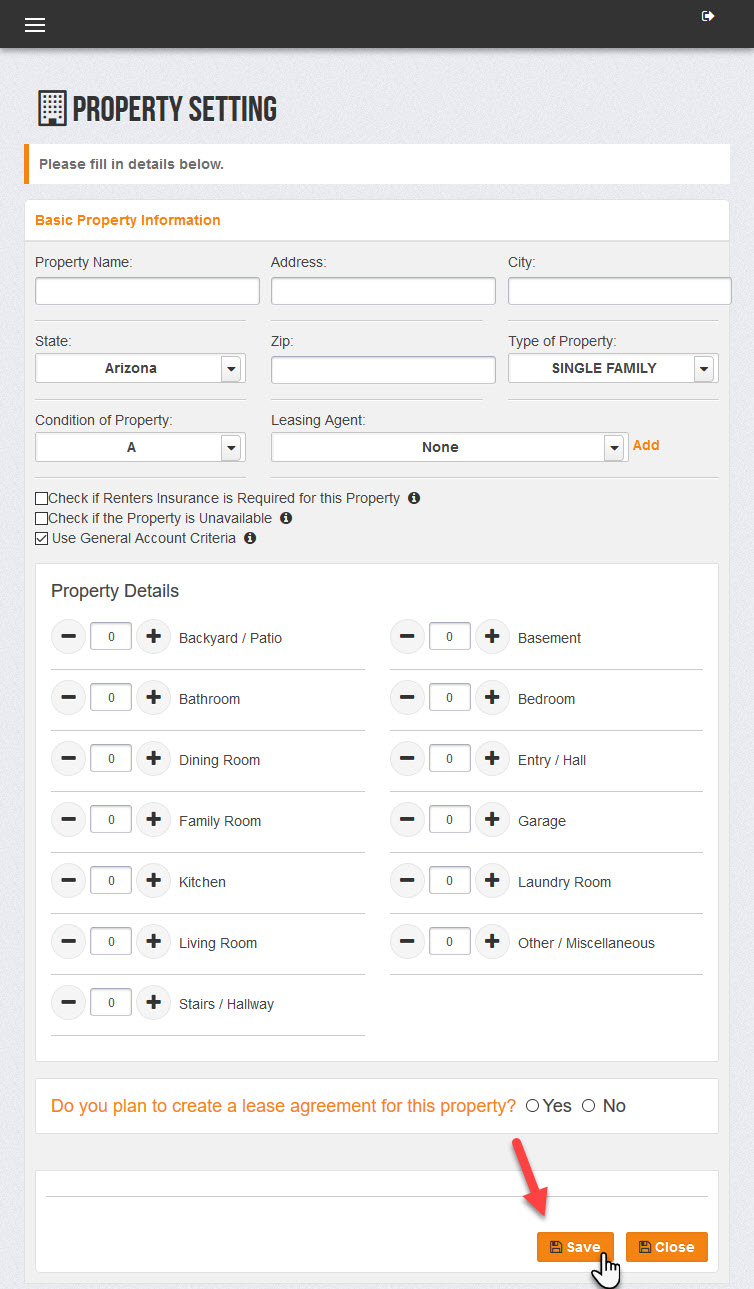
Task: Click info icon beside General Account Criteria
Action: pyautogui.click(x=250, y=538)
